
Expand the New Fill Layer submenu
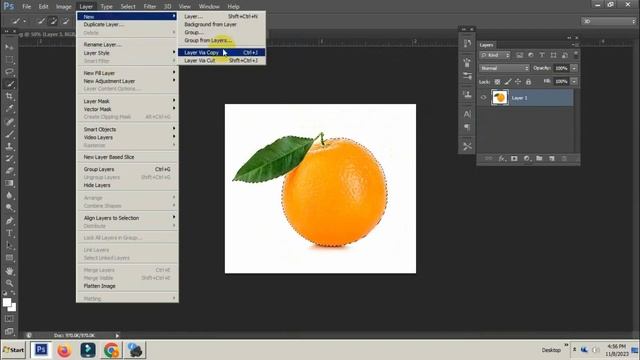click(x=127, y=73)
